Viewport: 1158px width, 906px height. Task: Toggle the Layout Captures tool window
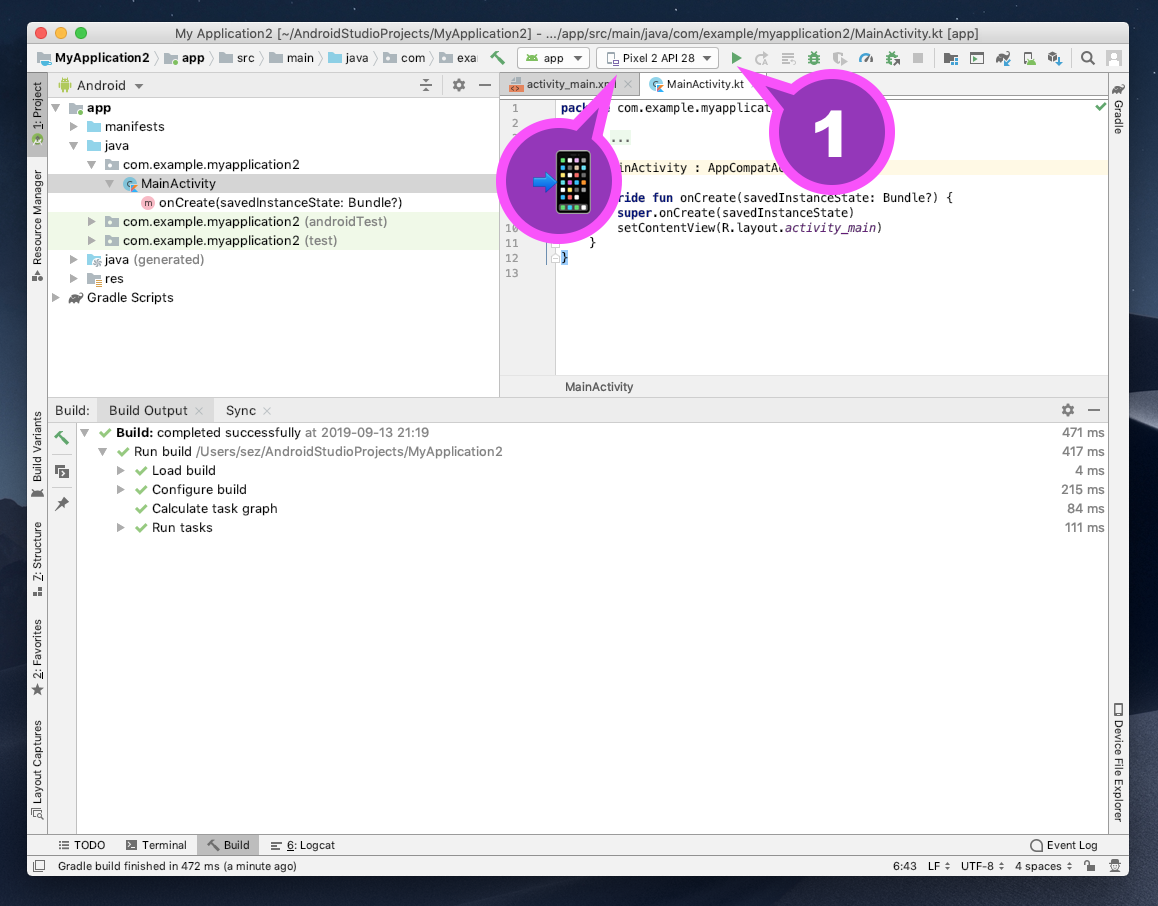point(38,769)
